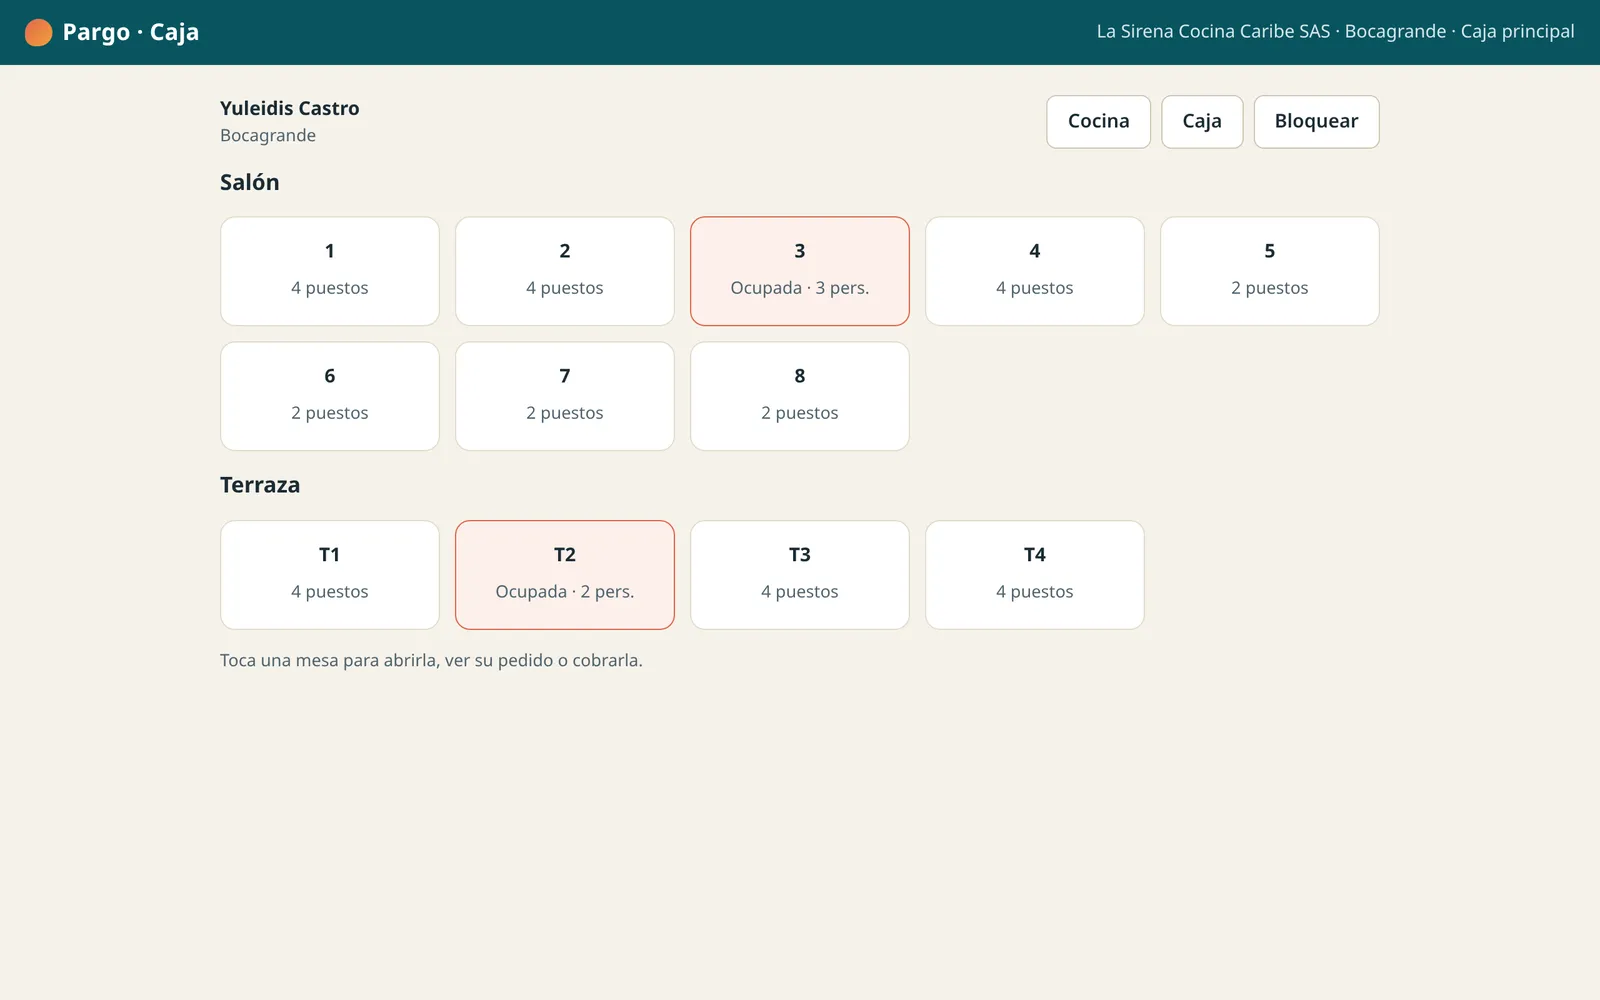1600x1000 pixels.
Task: Open terrace table T3
Action: (x=800, y=575)
